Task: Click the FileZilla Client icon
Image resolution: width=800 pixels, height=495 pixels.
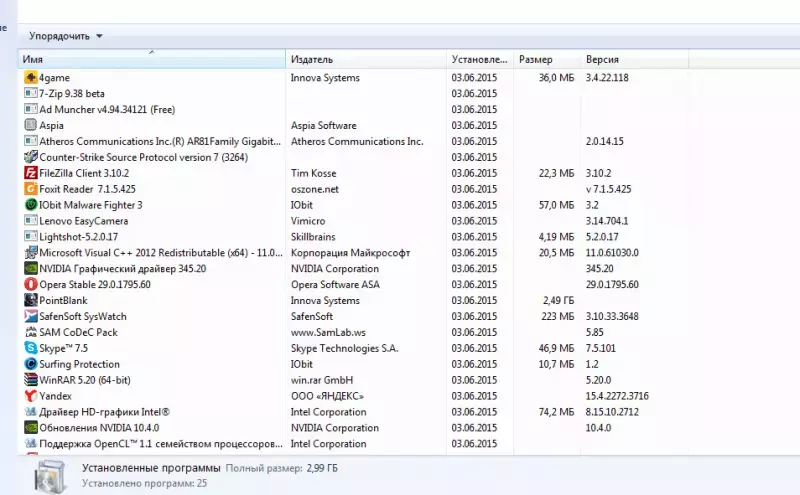Action: tap(31, 173)
